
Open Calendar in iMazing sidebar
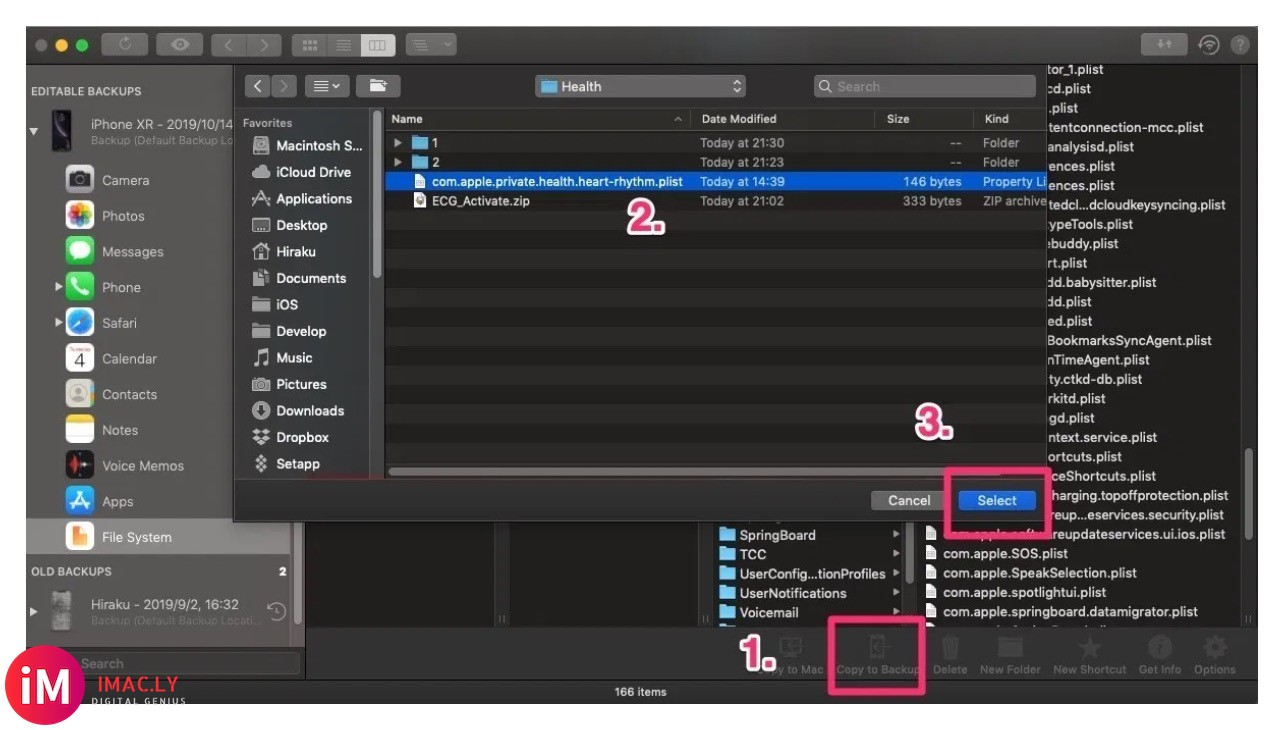click(x=129, y=359)
